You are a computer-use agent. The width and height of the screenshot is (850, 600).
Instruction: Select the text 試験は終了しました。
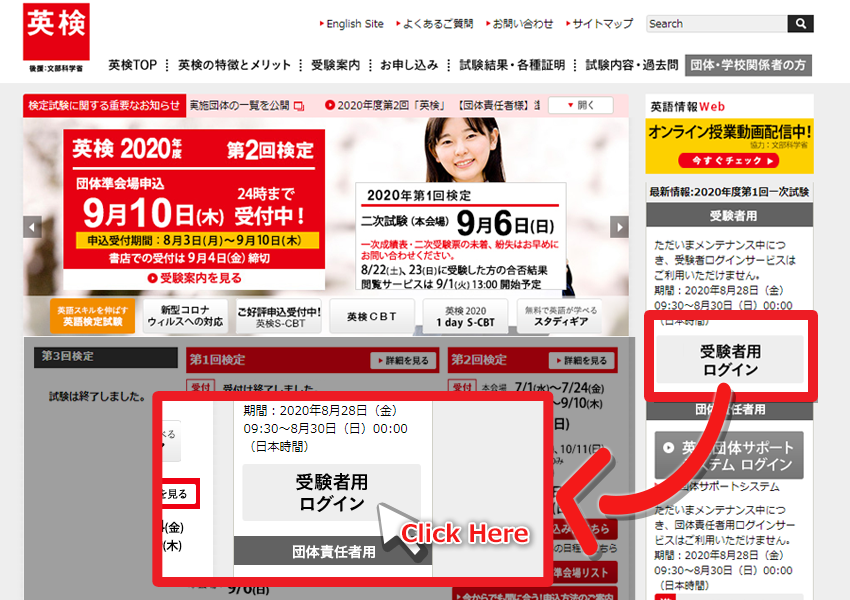(98, 397)
